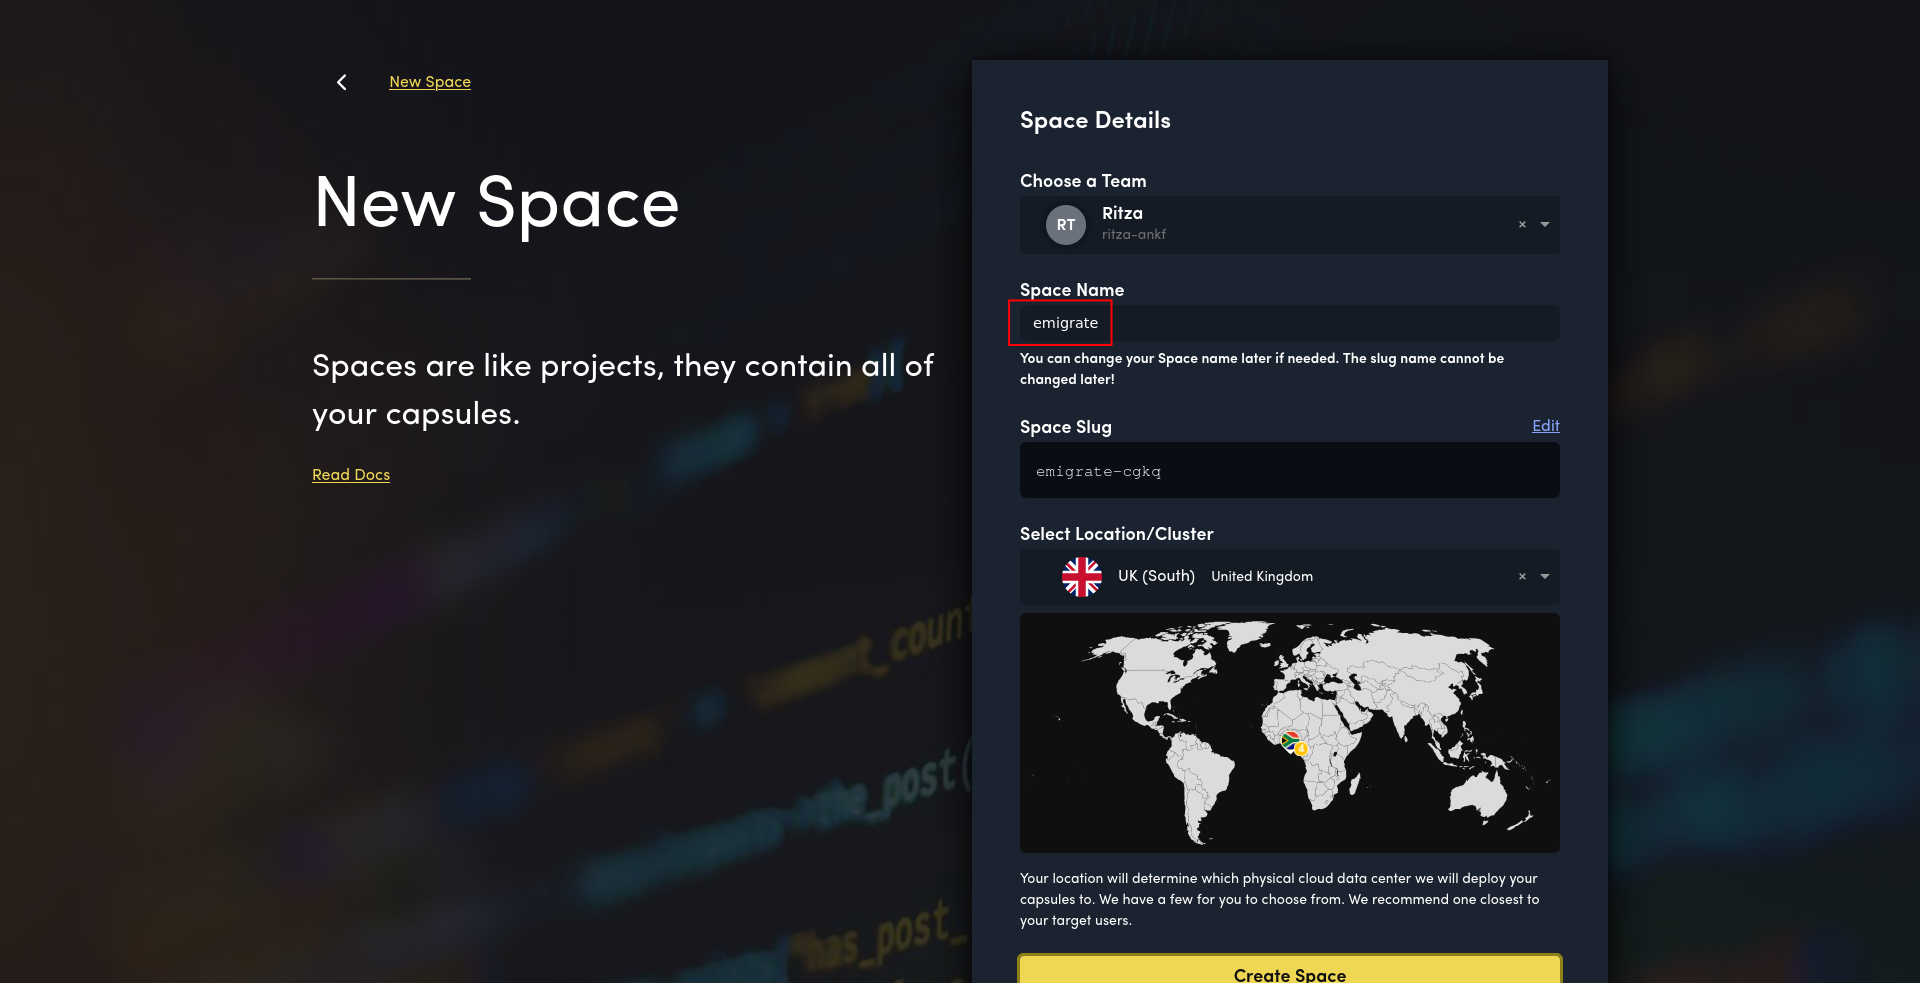Click the United Kingdom flag icon
The image size is (1920, 983).
(1081, 576)
